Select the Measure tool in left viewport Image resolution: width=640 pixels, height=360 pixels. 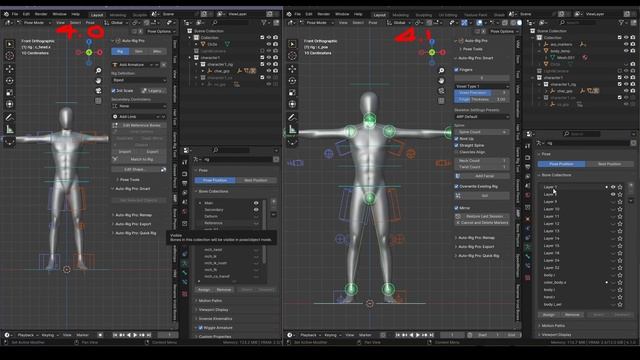click(9, 129)
